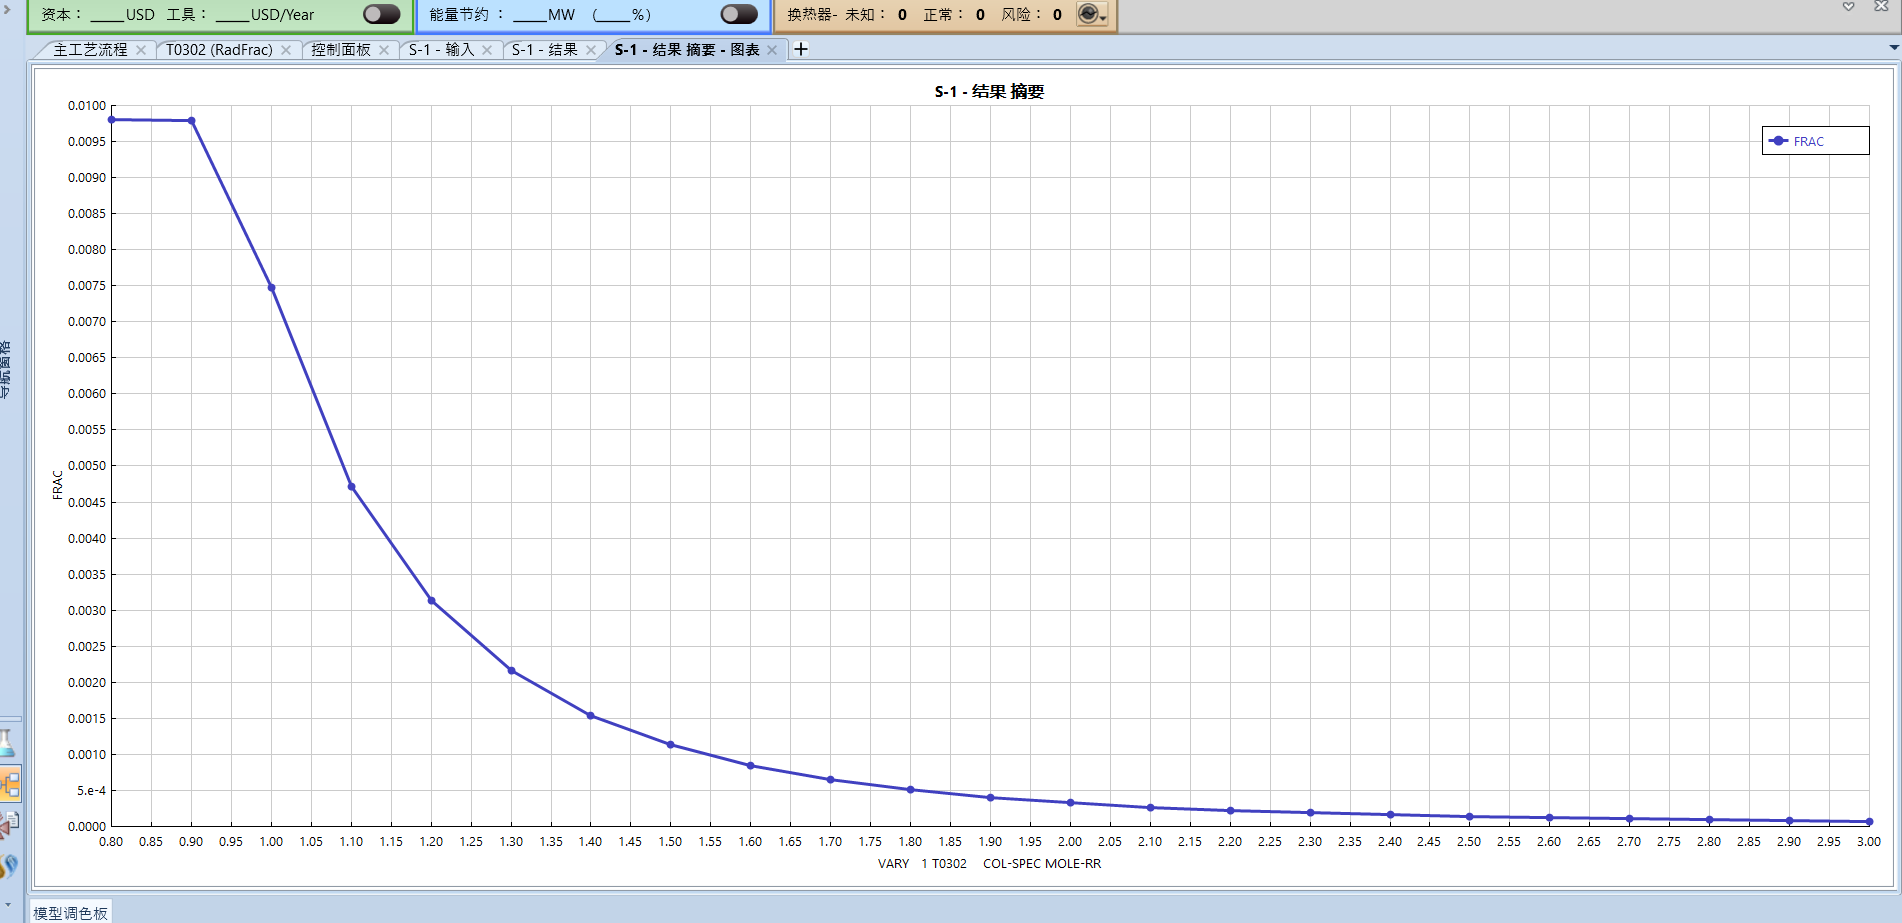
Task: Switch to the S-1 - 结果 tab
Action: (545, 50)
